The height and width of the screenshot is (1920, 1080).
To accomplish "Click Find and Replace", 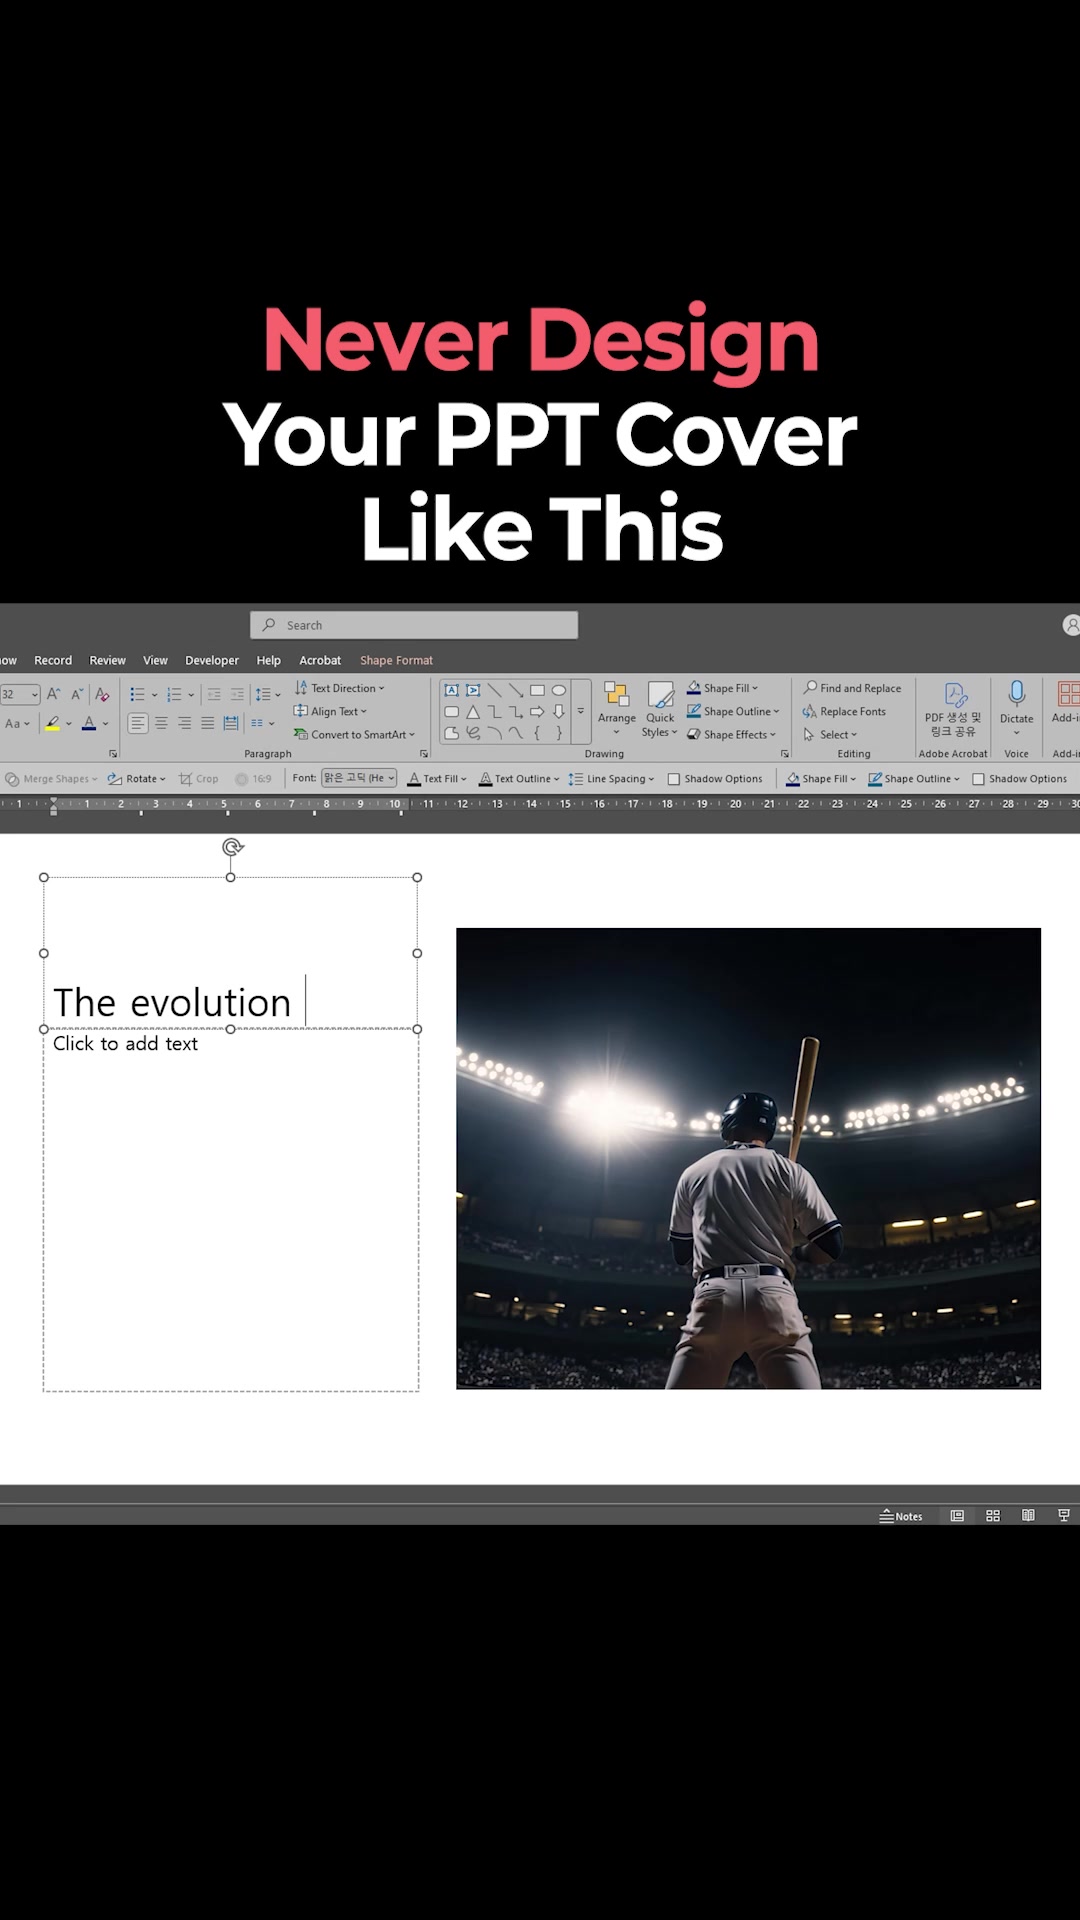I will click(852, 688).
